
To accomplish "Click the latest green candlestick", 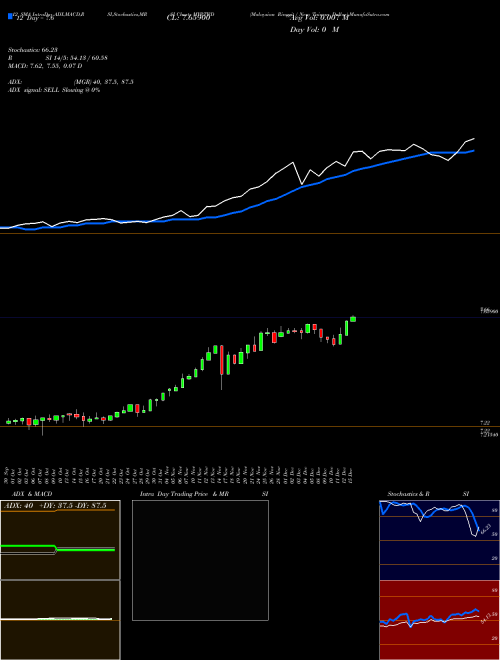I will (353, 319).
